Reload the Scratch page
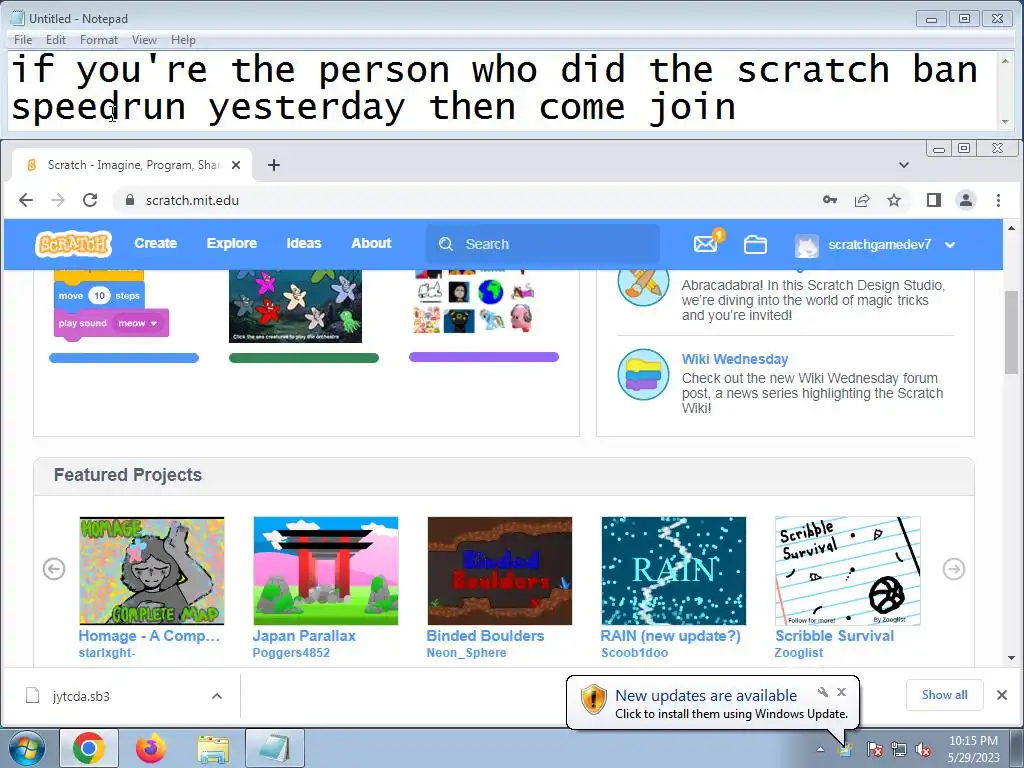Screen dimensions: 1024x768 point(90,200)
